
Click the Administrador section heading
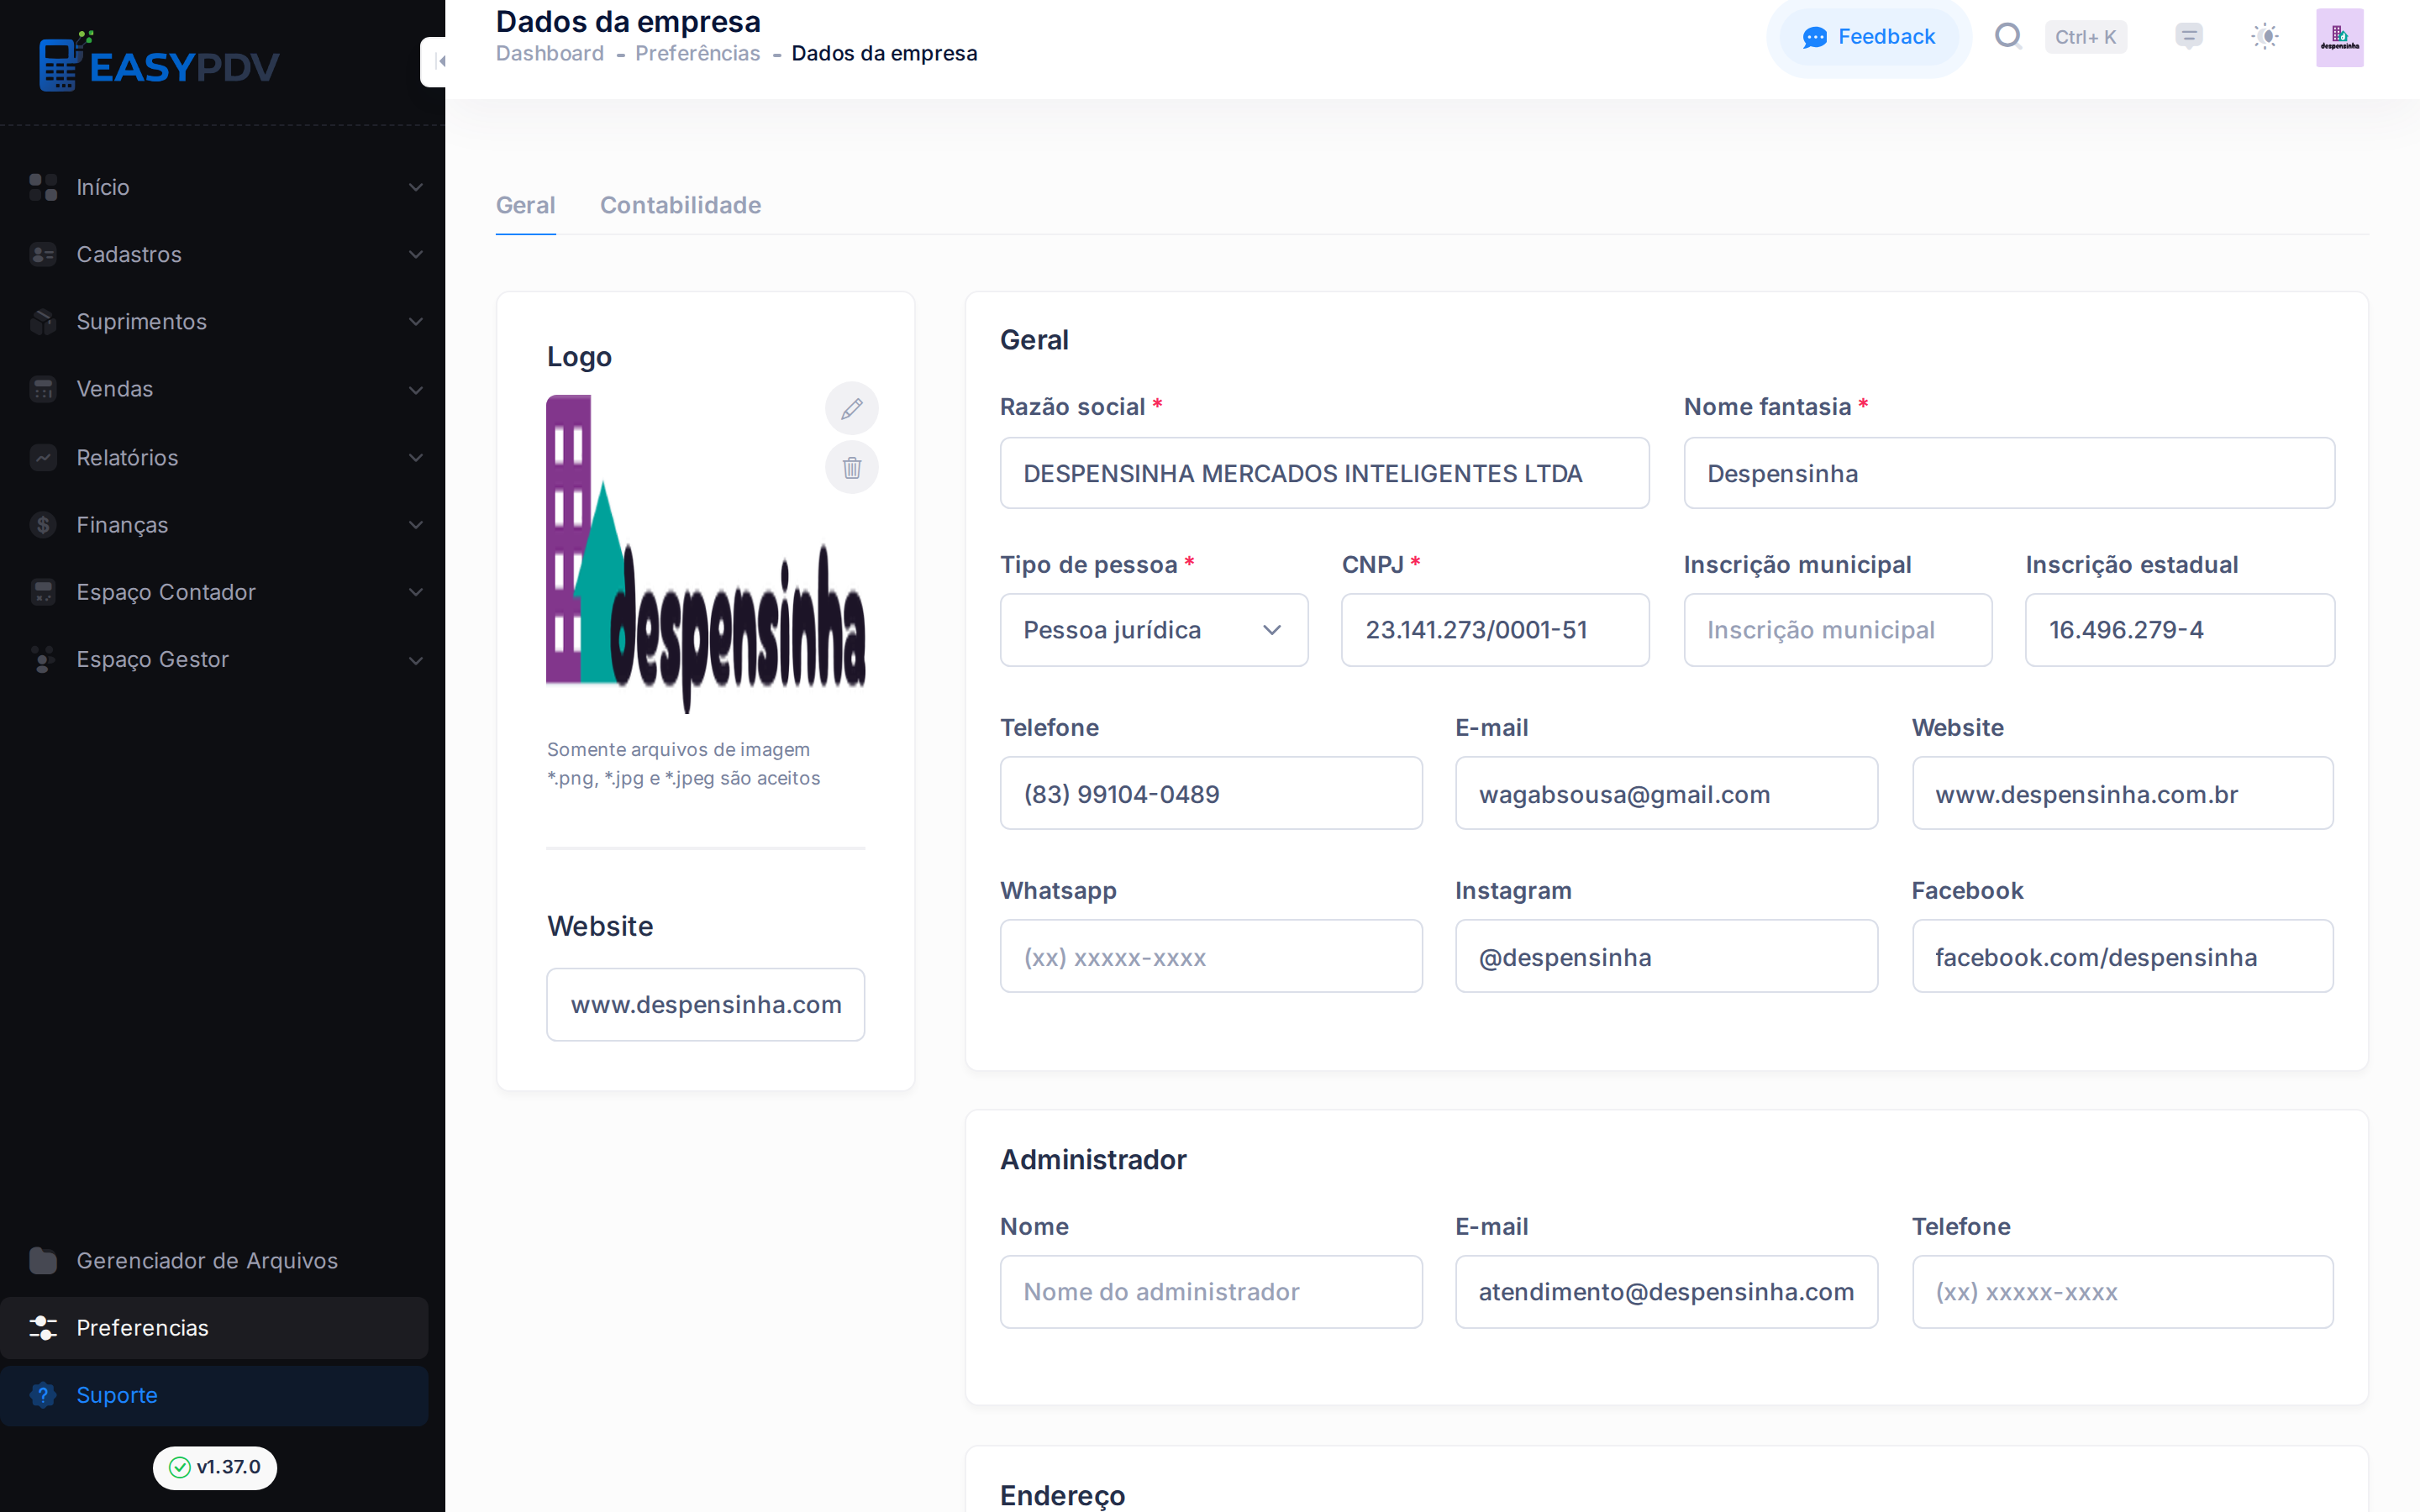(1093, 1159)
